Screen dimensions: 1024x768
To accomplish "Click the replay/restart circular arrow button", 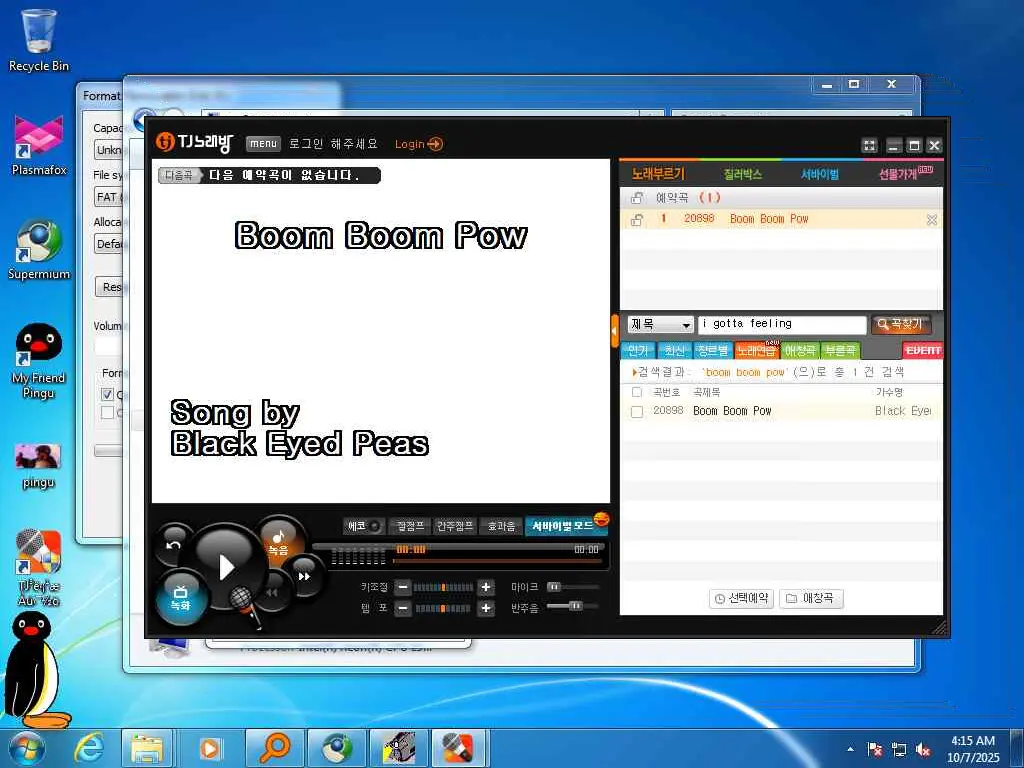I will [x=173, y=545].
